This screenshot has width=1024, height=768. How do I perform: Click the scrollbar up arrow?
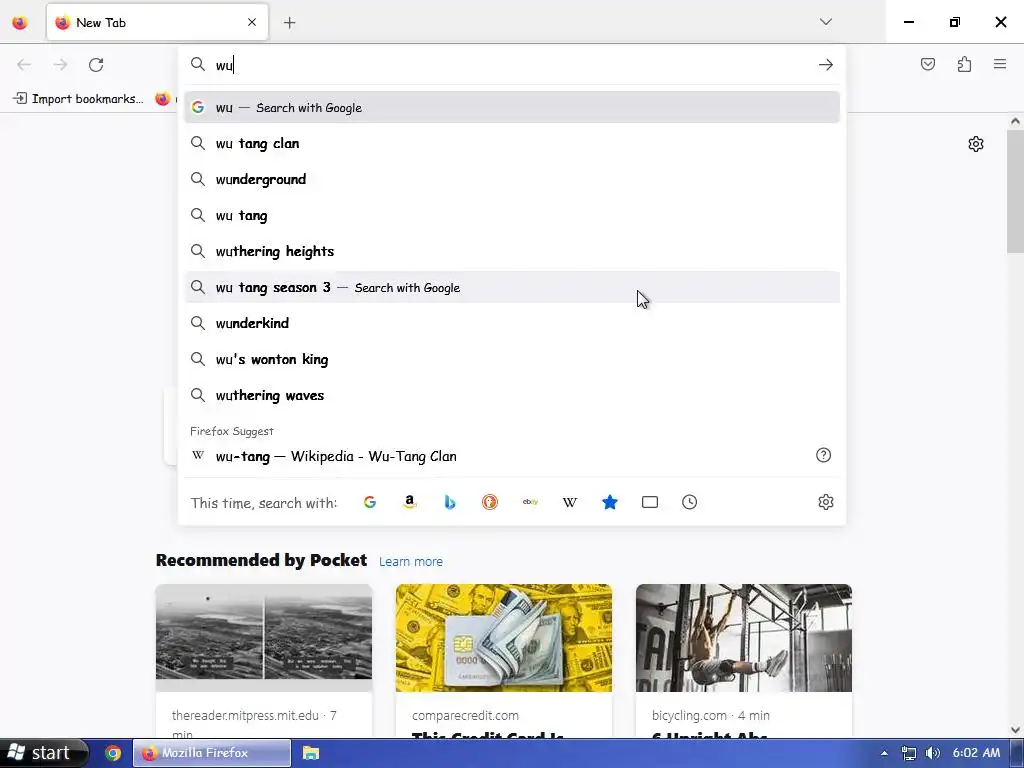pos(1016,121)
